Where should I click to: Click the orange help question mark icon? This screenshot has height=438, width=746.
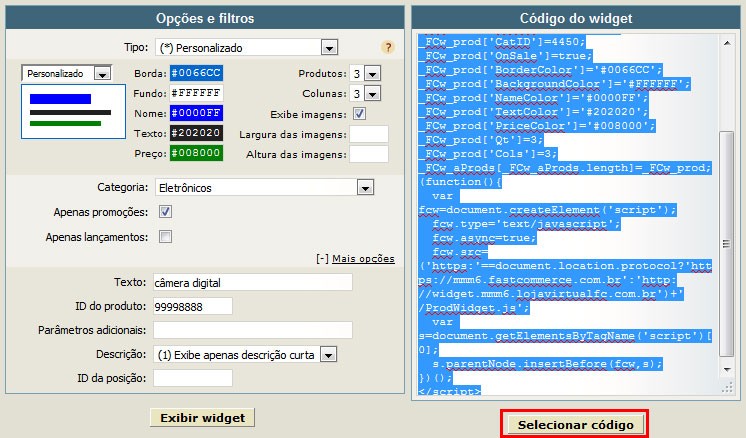(x=388, y=47)
